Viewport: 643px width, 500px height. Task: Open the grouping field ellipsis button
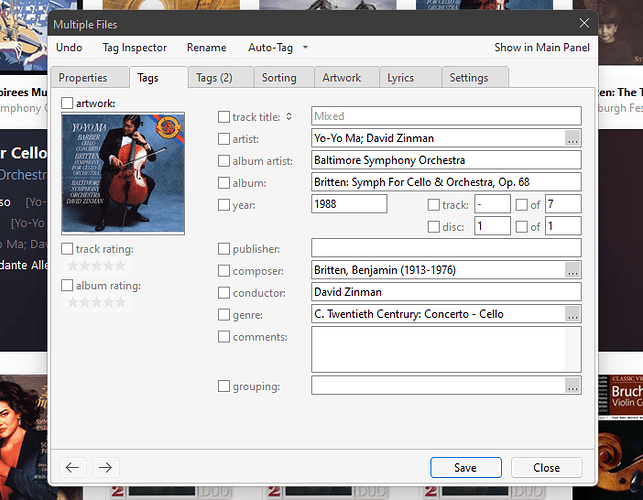[x=572, y=386]
